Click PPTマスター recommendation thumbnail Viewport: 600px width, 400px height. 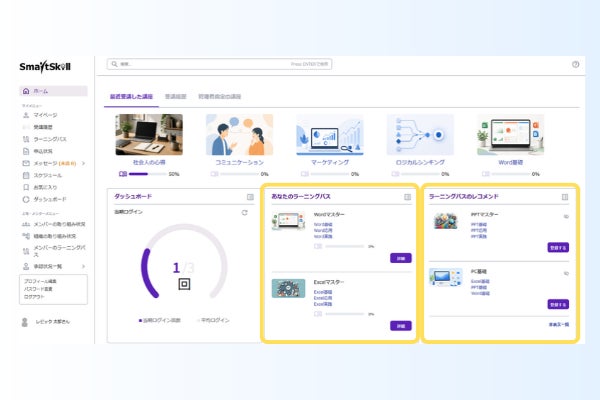(x=446, y=221)
